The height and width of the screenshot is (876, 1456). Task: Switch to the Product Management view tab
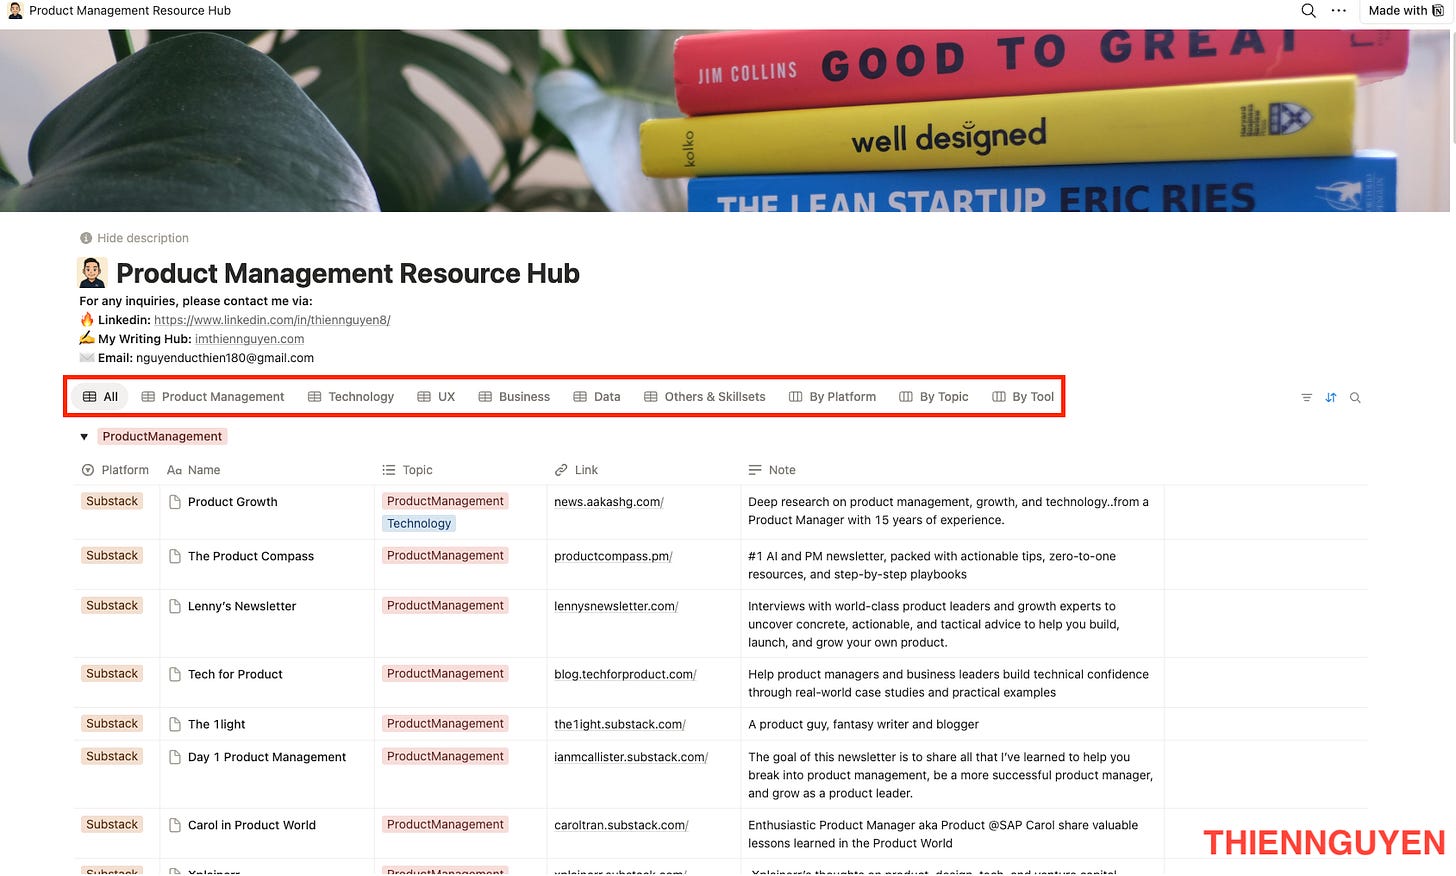(x=213, y=397)
